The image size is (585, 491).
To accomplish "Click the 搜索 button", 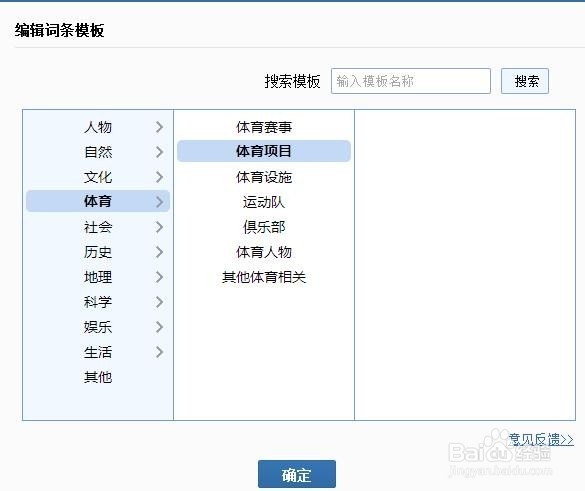I will [x=525, y=81].
